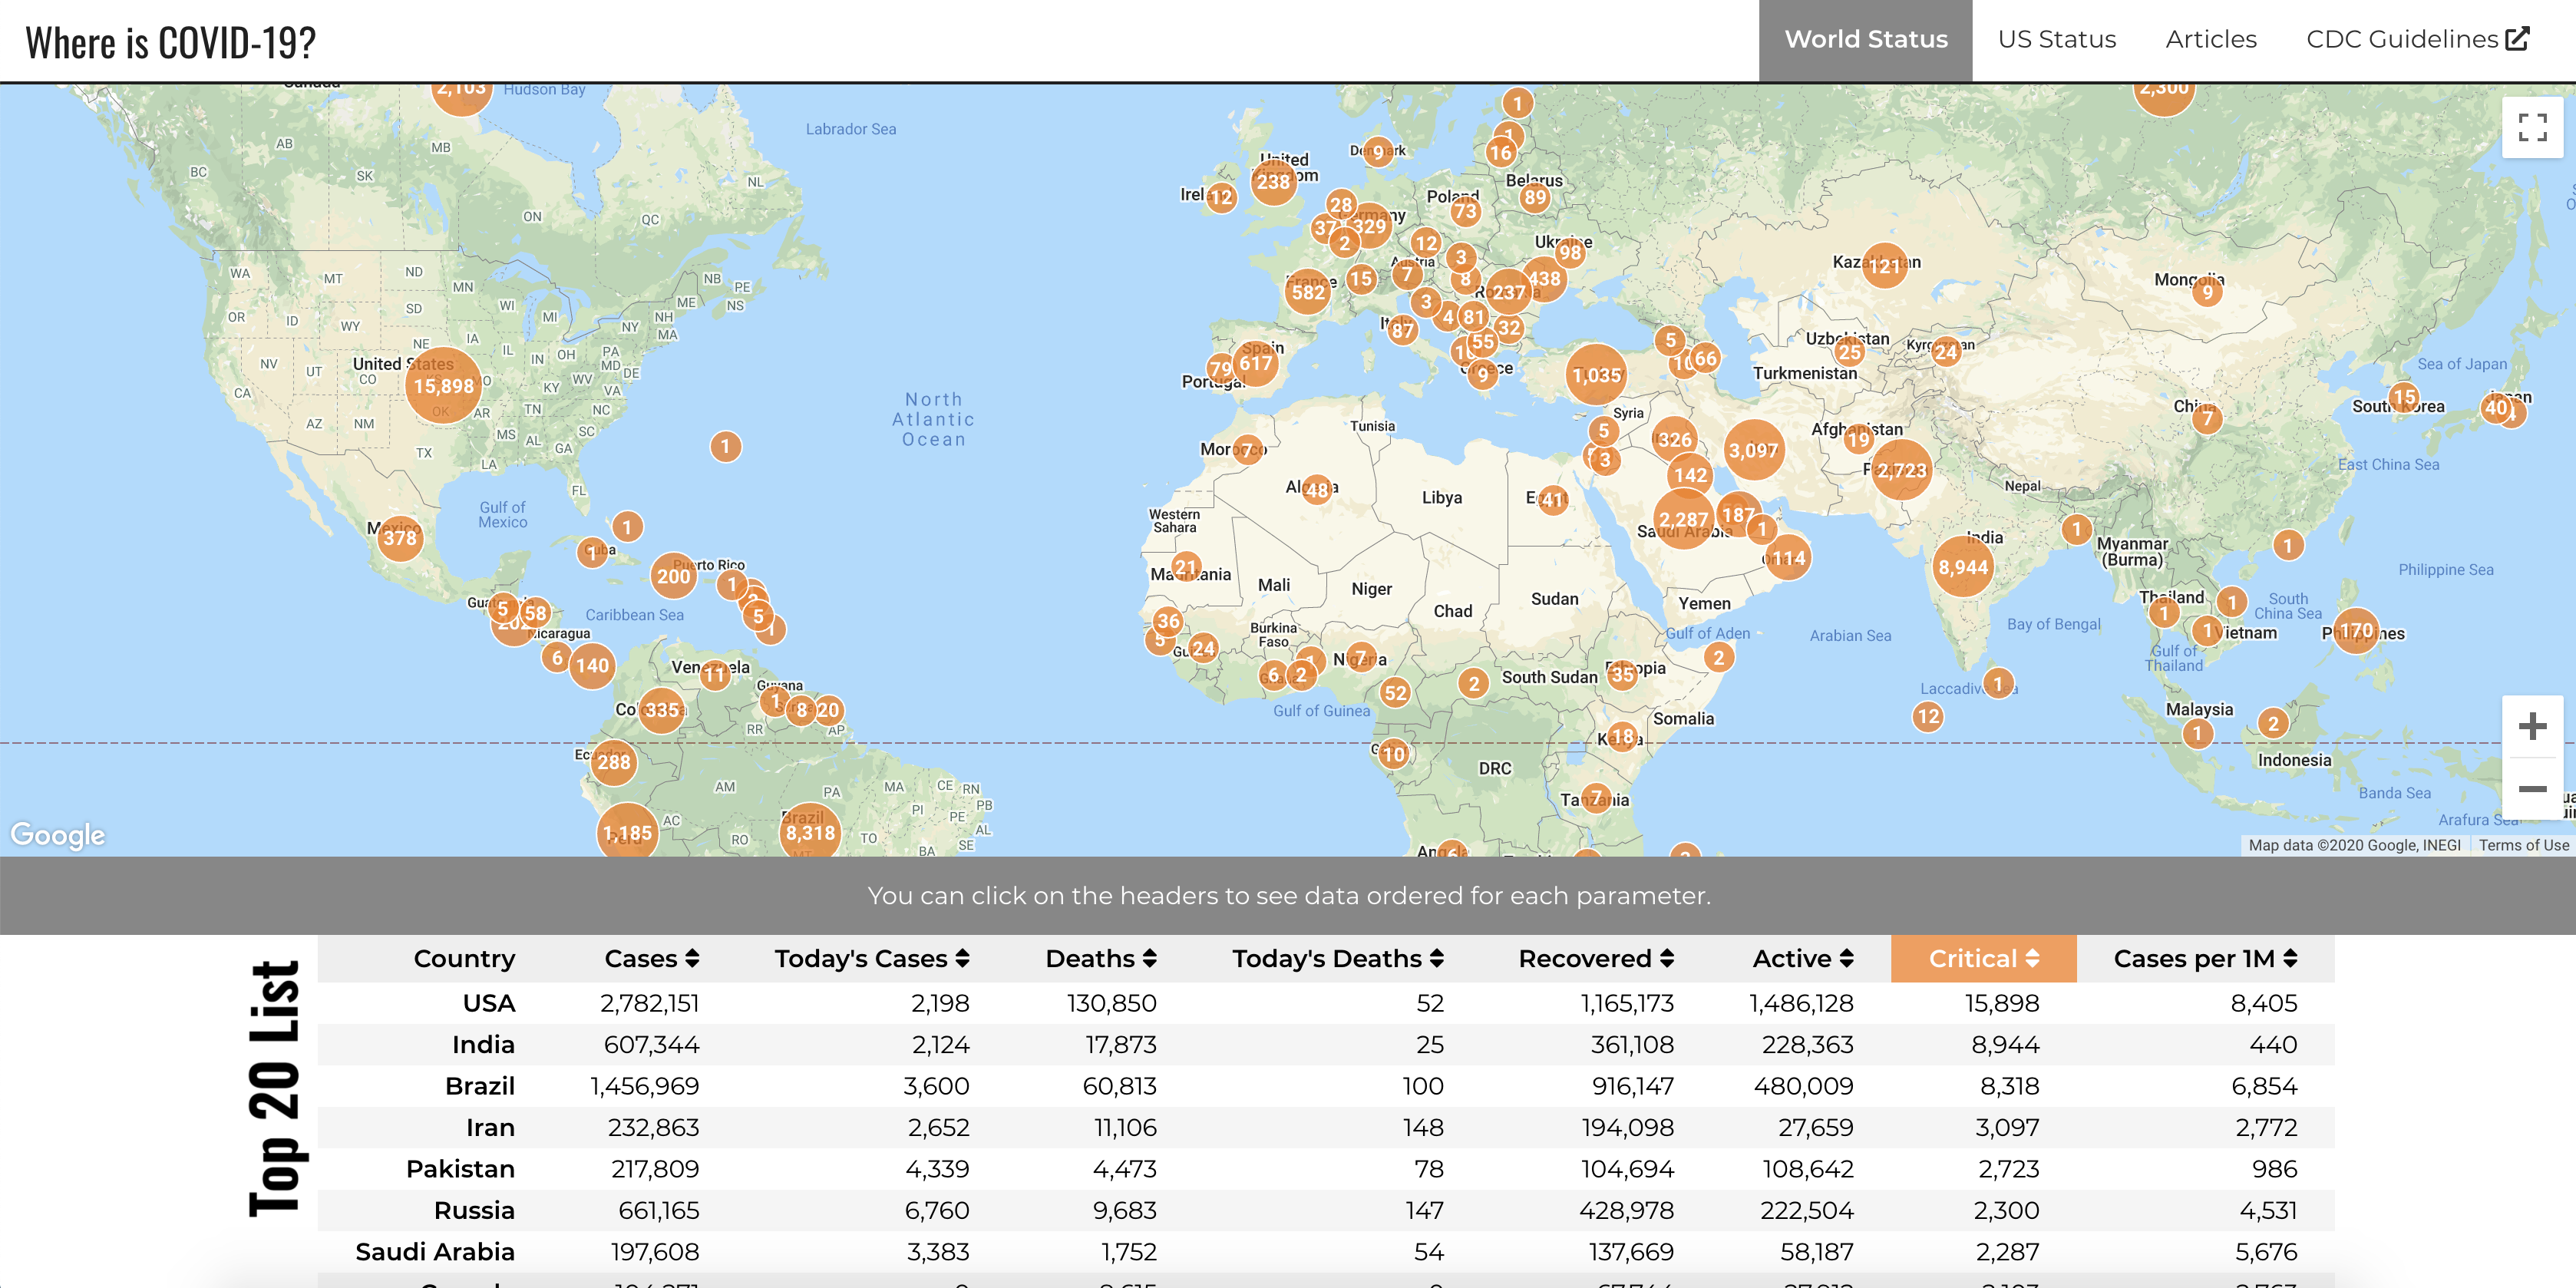
Task: Click the USA 15,898 cluster marker
Action: [443, 386]
